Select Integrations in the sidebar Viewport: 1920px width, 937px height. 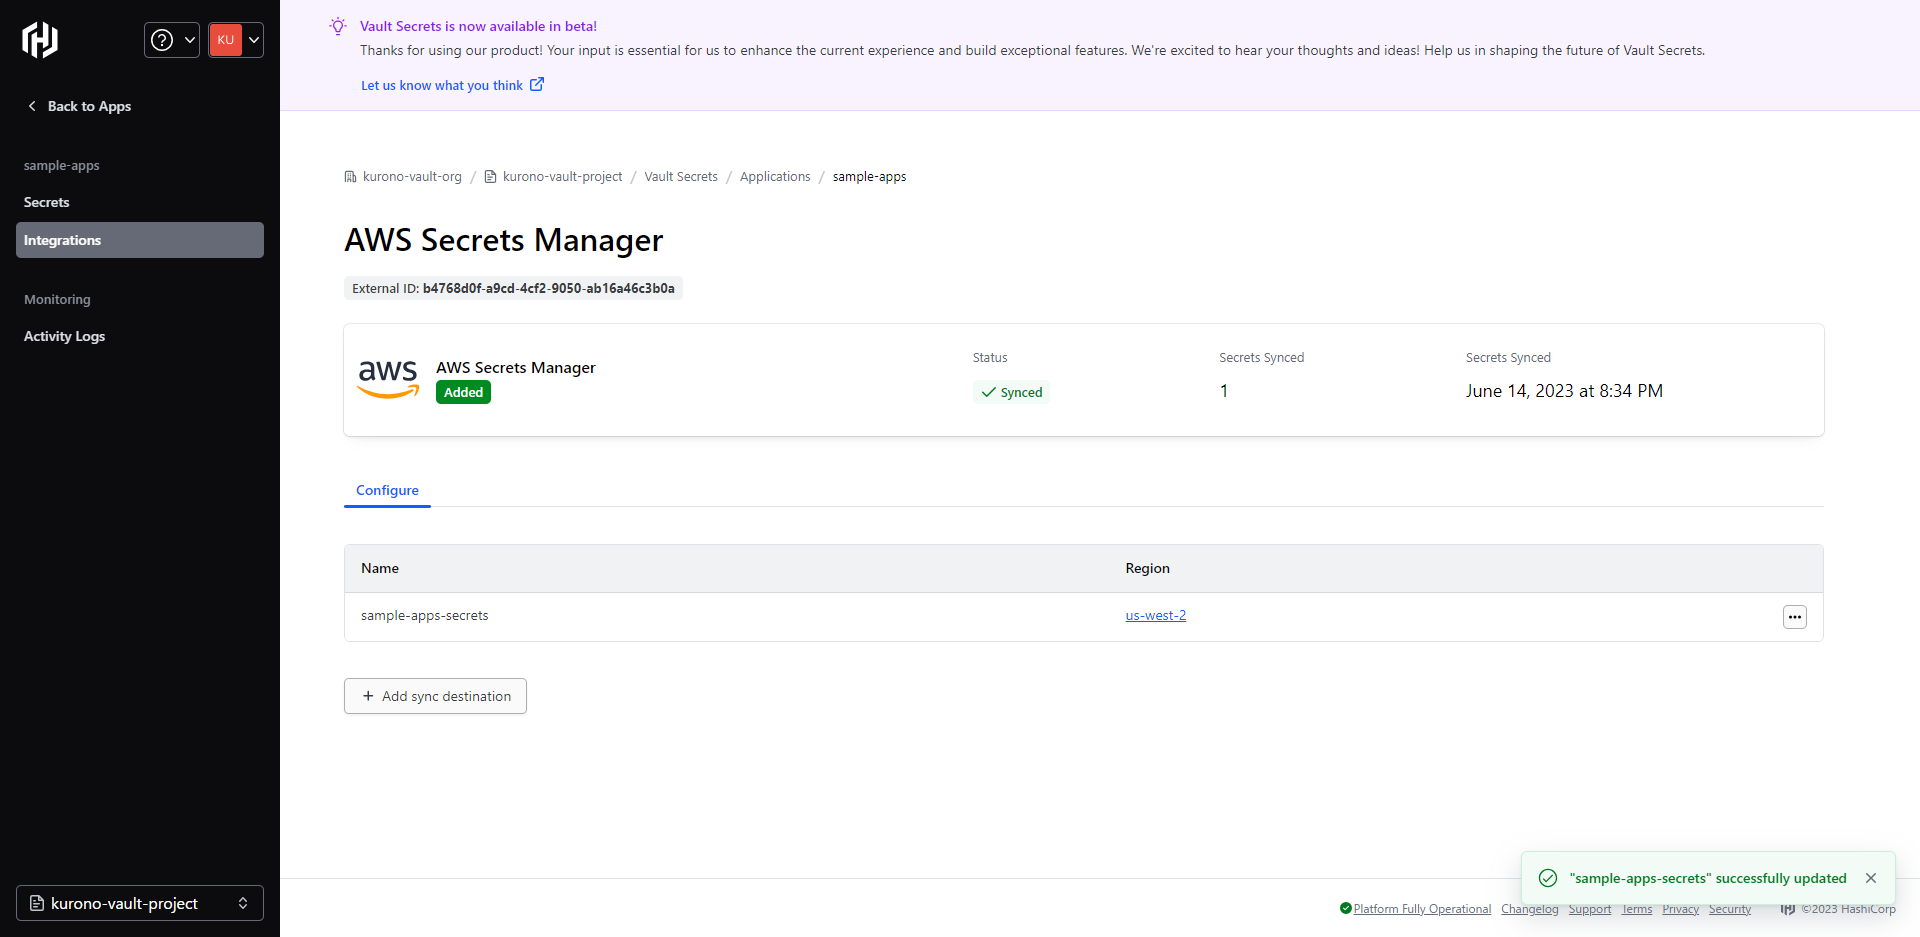click(140, 240)
